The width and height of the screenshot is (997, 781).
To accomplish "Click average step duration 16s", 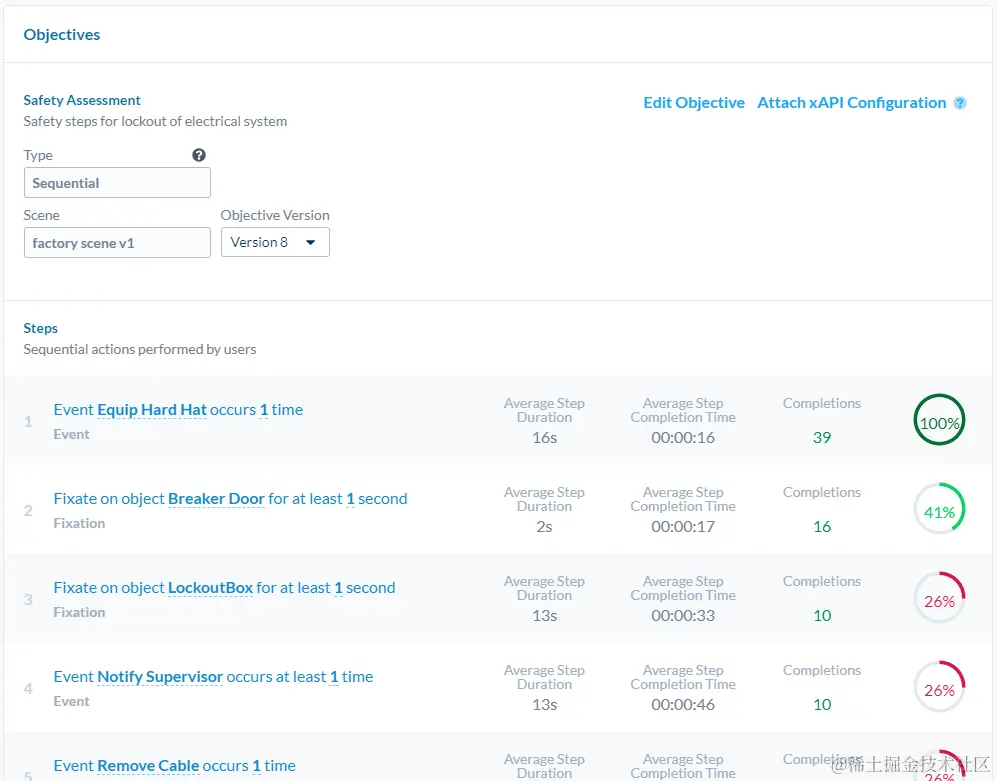I will pyautogui.click(x=544, y=438).
